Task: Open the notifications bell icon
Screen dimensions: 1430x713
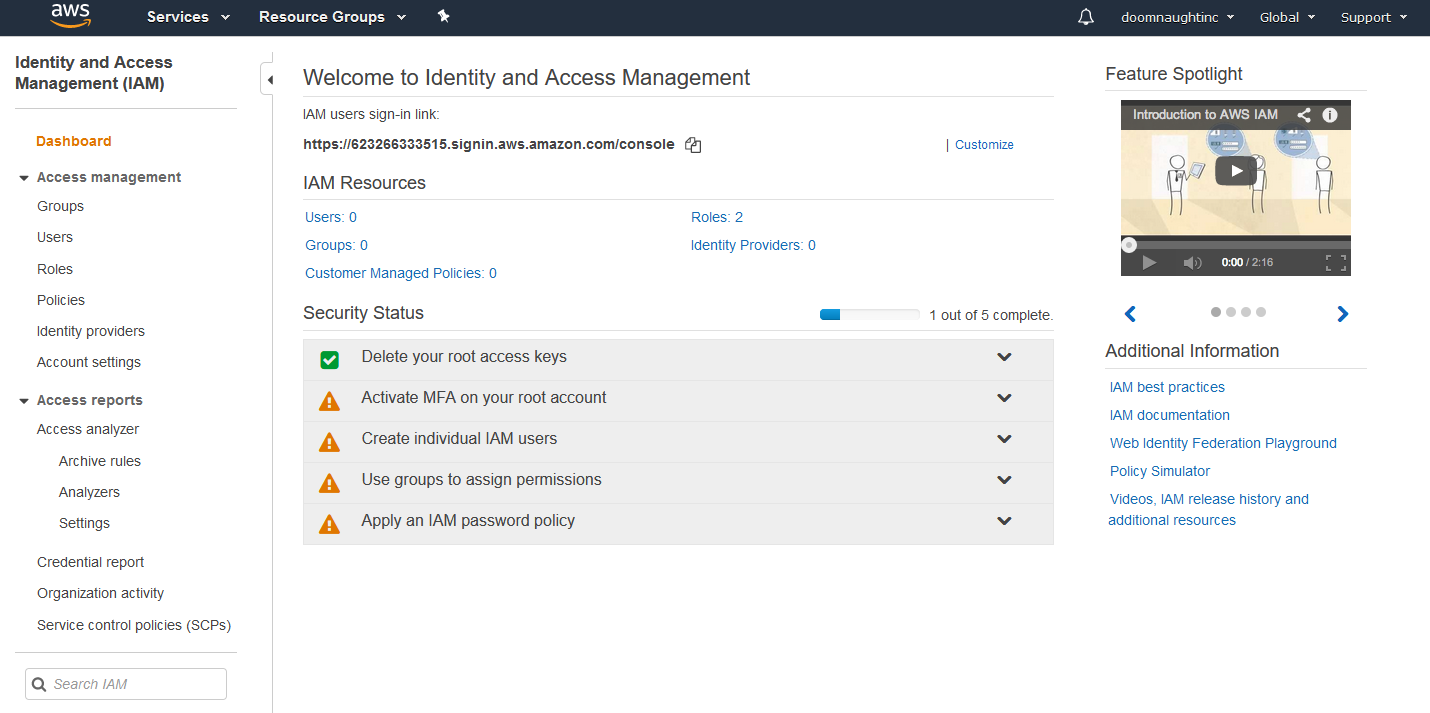Action: 1086,17
